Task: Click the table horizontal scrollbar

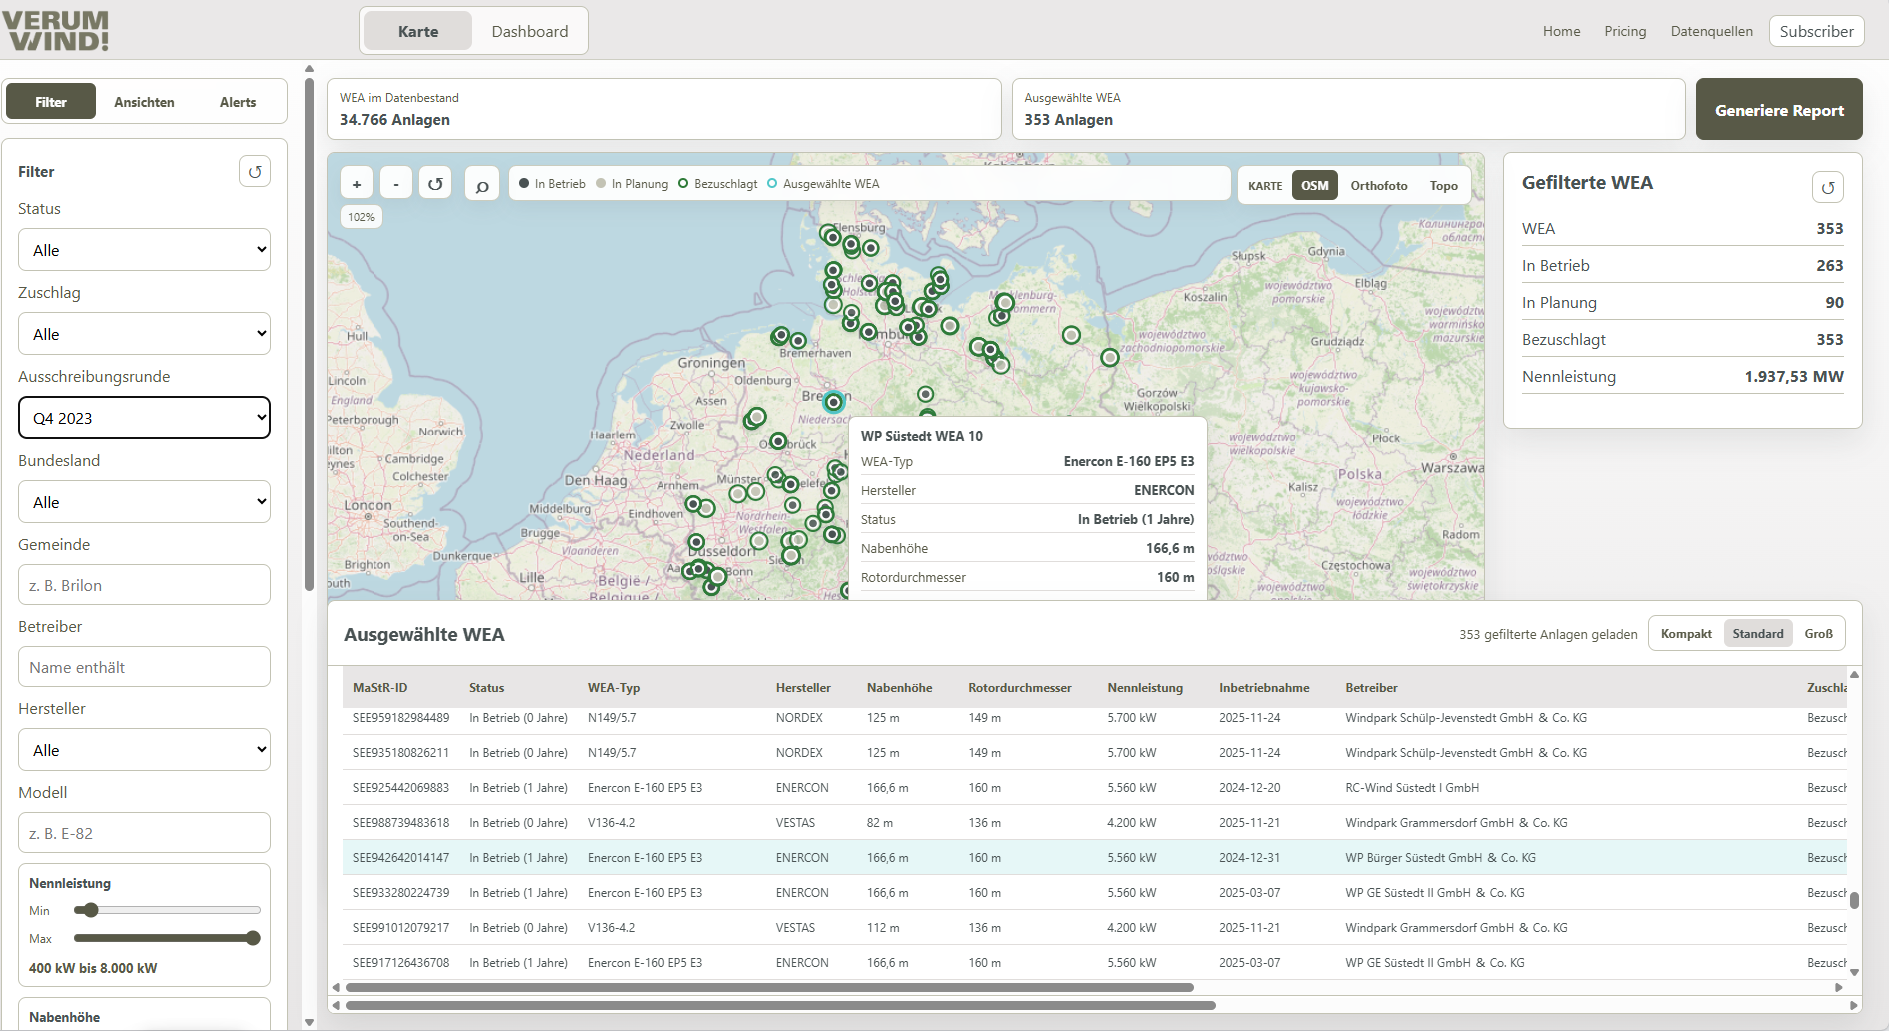Action: [x=770, y=987]
